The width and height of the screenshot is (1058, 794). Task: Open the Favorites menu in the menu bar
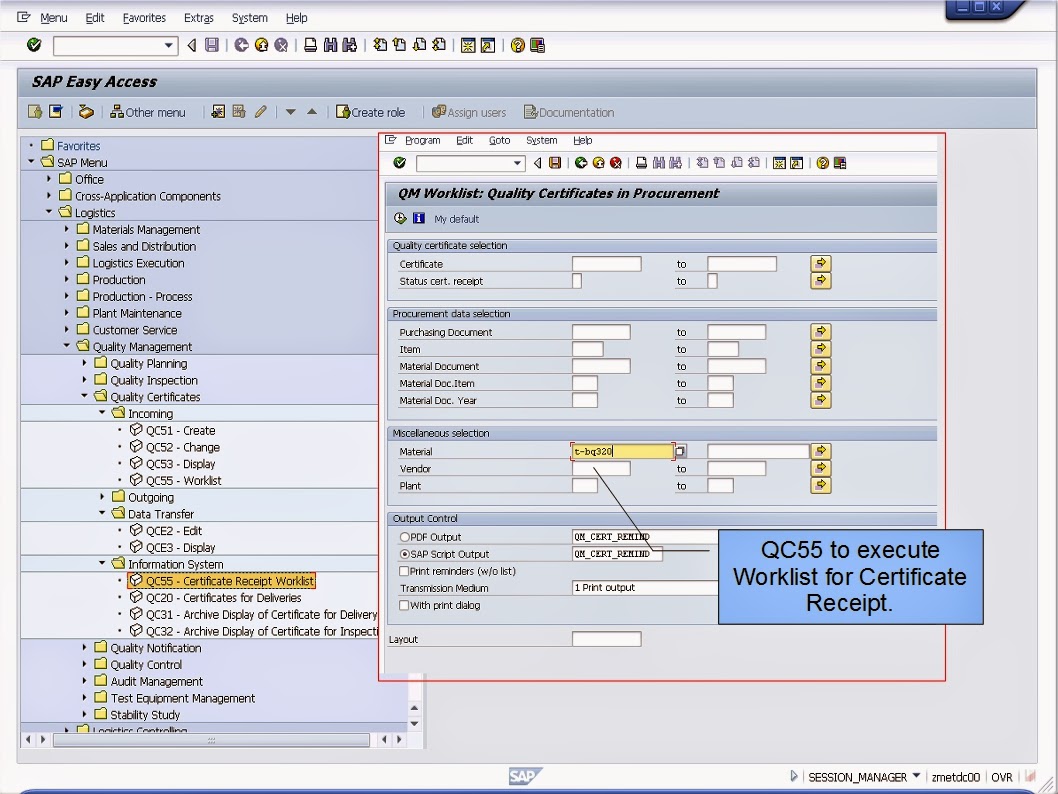click(x=143, y=17)
